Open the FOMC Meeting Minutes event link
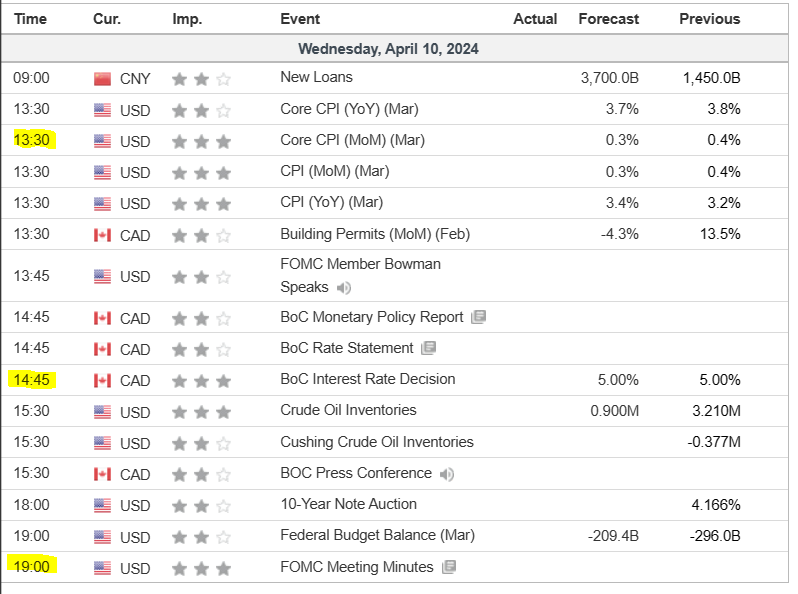The width and height of the screenshot is (798, 594). [356, 567]
